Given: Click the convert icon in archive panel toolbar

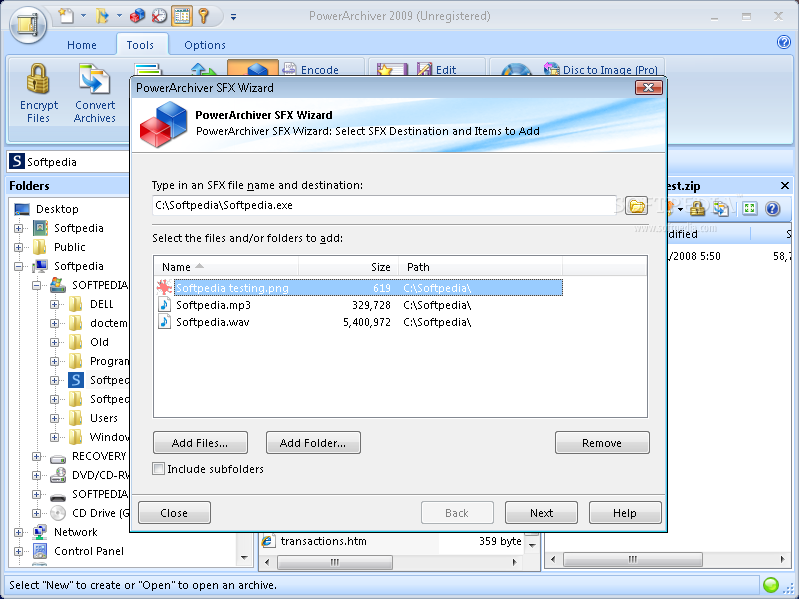Looking at the screenshot, I should (721, 208).
